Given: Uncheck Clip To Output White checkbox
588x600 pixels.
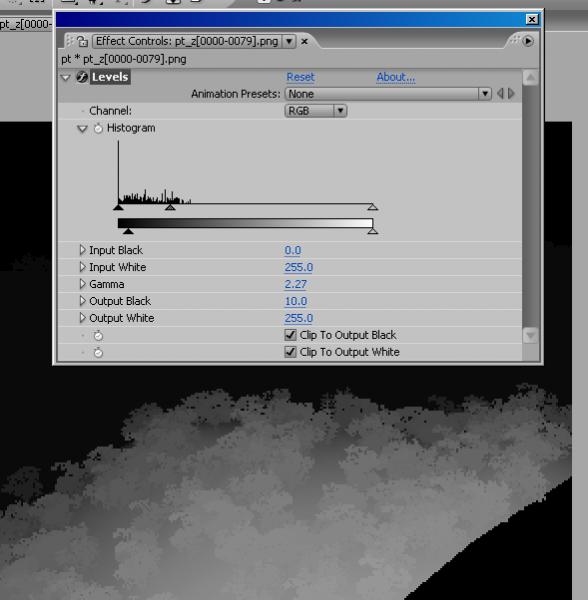Looking at the screenshot, I should [290, 352].
